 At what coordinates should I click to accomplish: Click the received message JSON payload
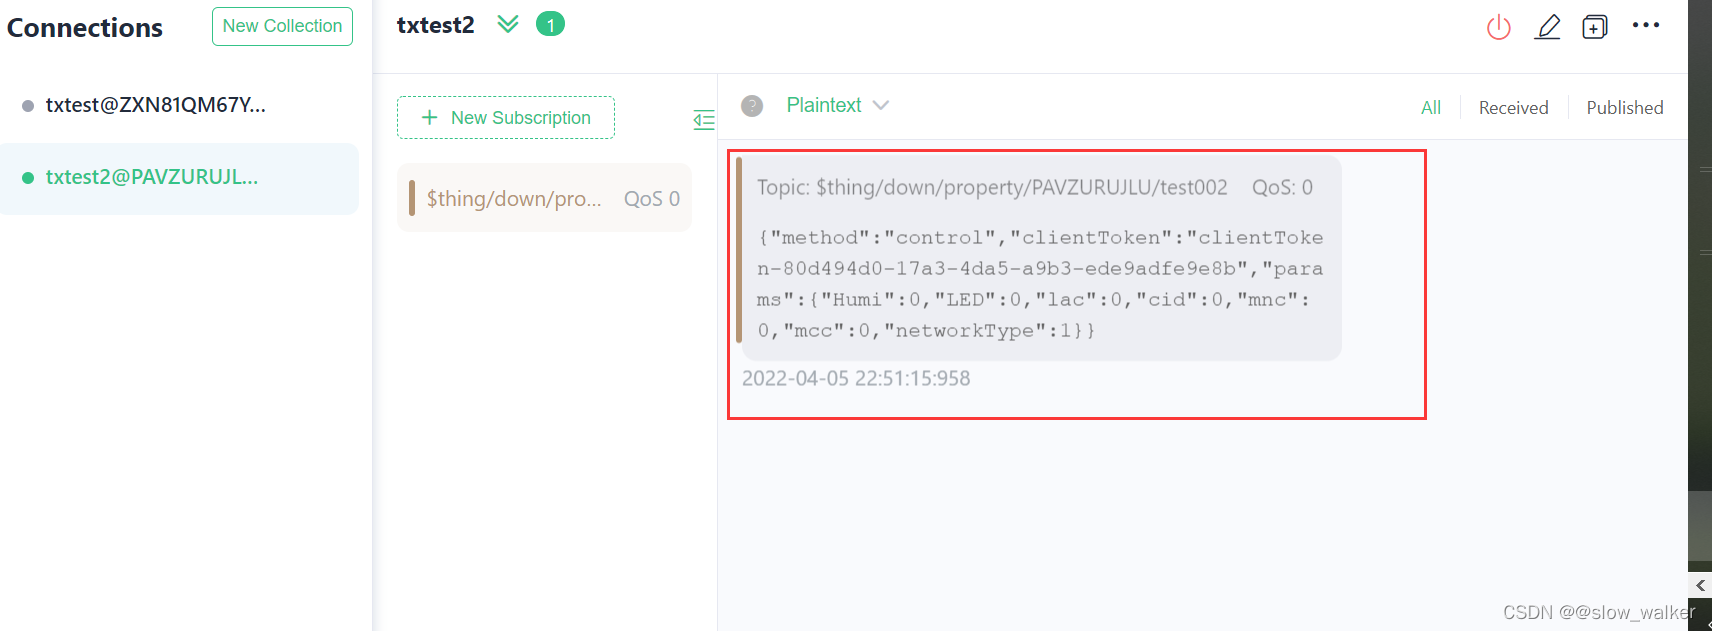[1040, 284]
